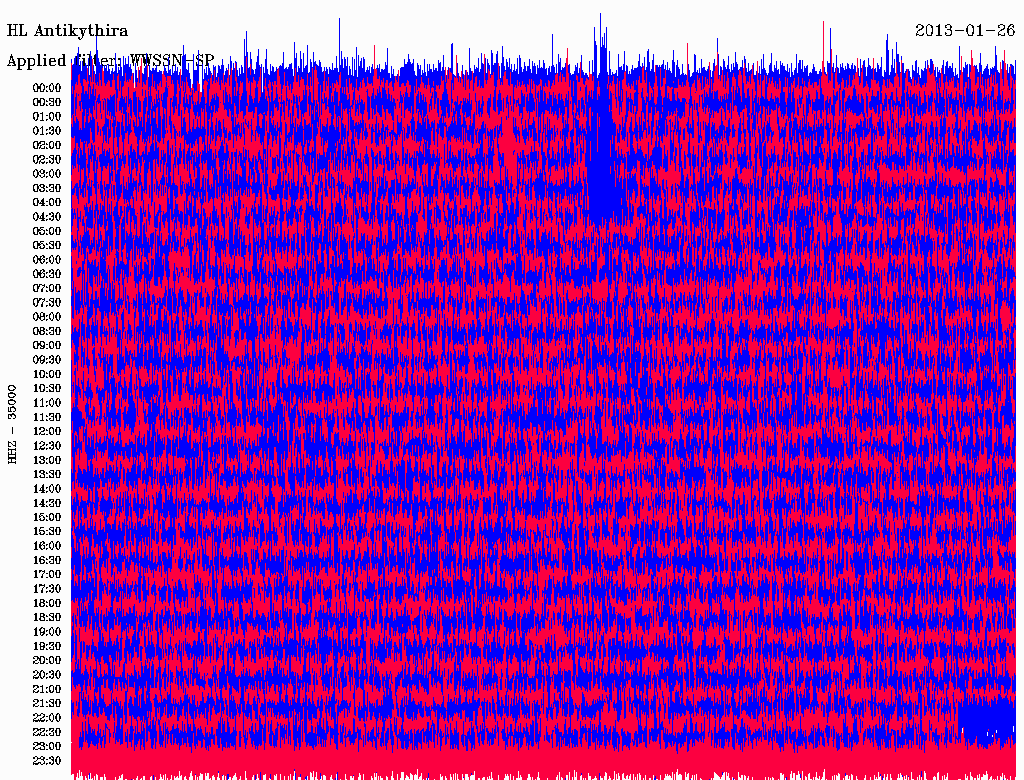Click the 05:00 time label
The width and height of the screenshot is (1024, 780).
point(47,231)
